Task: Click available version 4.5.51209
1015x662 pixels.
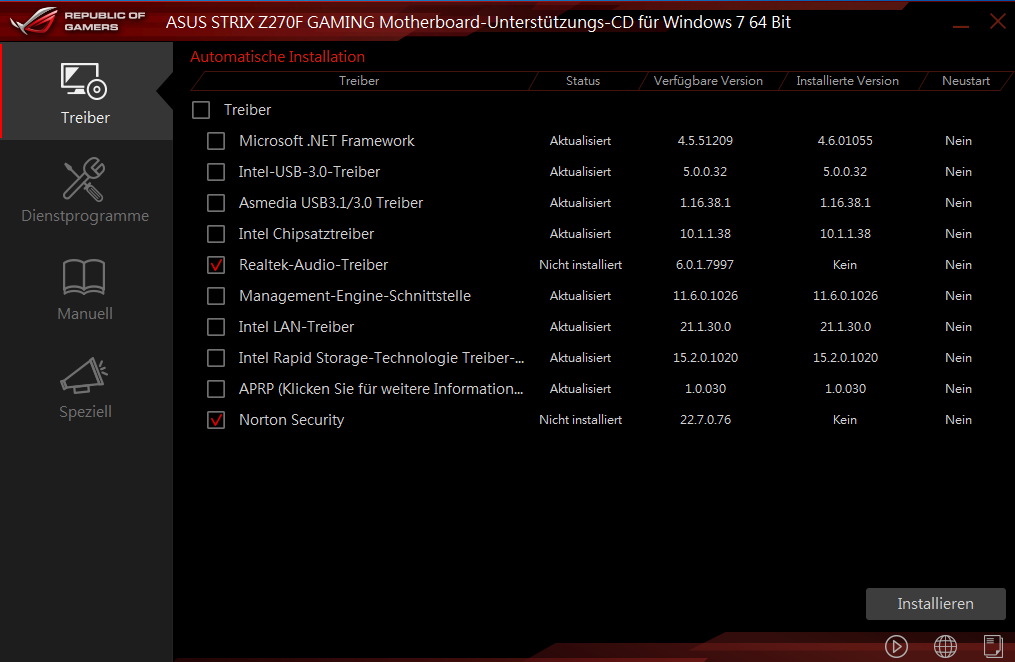Action: coord(705,140)
